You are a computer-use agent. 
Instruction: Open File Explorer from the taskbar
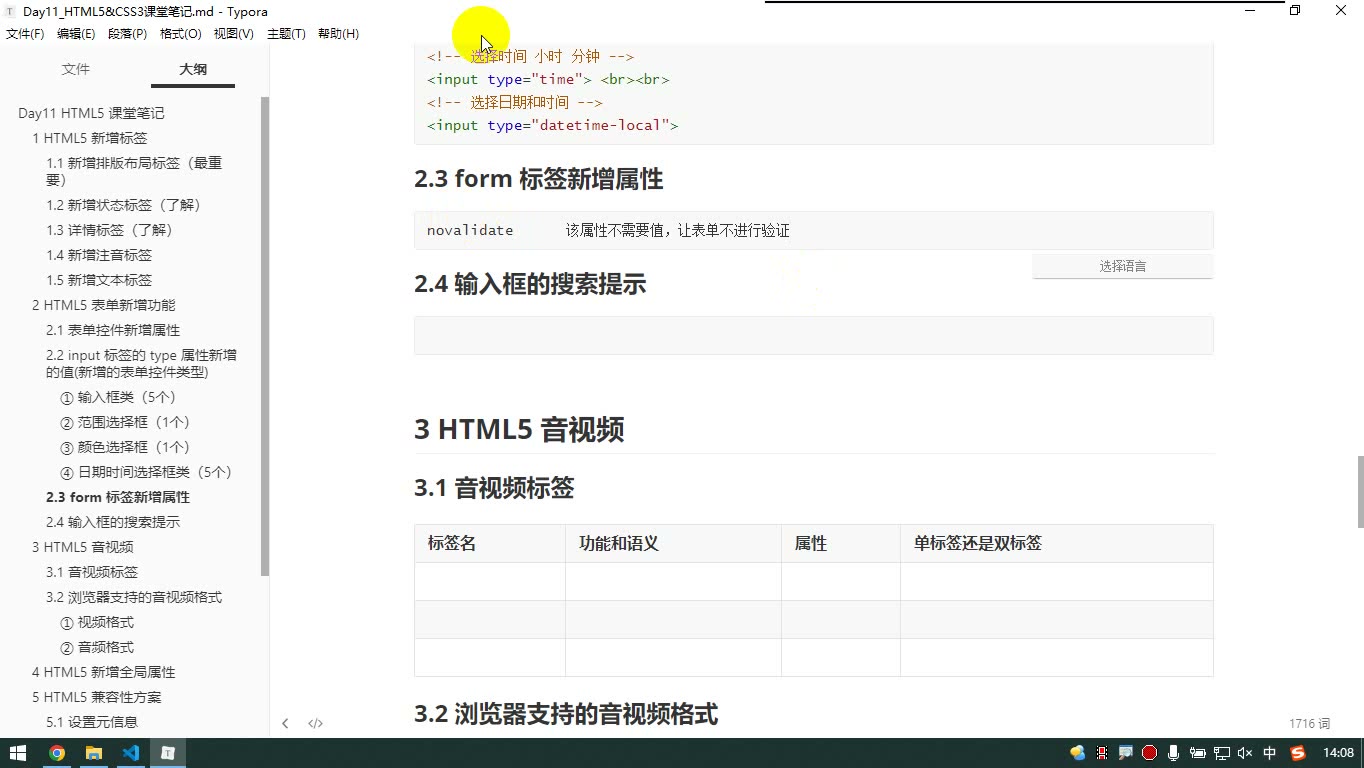(x=93, y=753)
